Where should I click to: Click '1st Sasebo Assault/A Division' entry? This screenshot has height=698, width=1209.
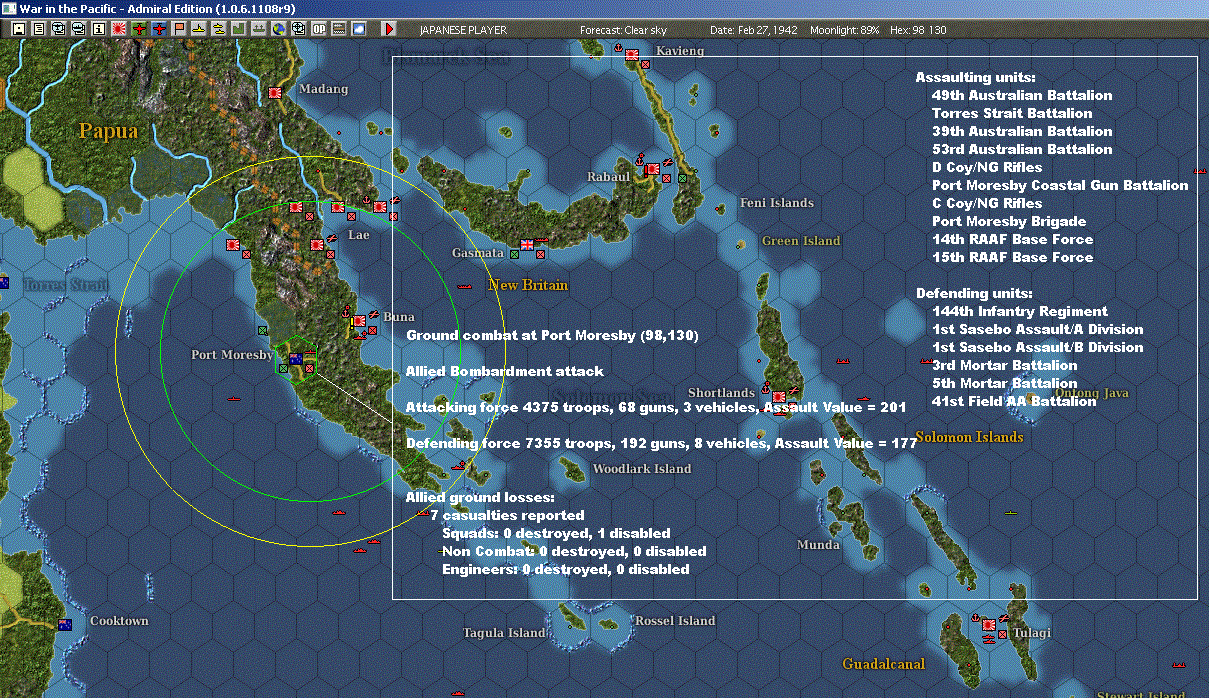pos(1037,329)
